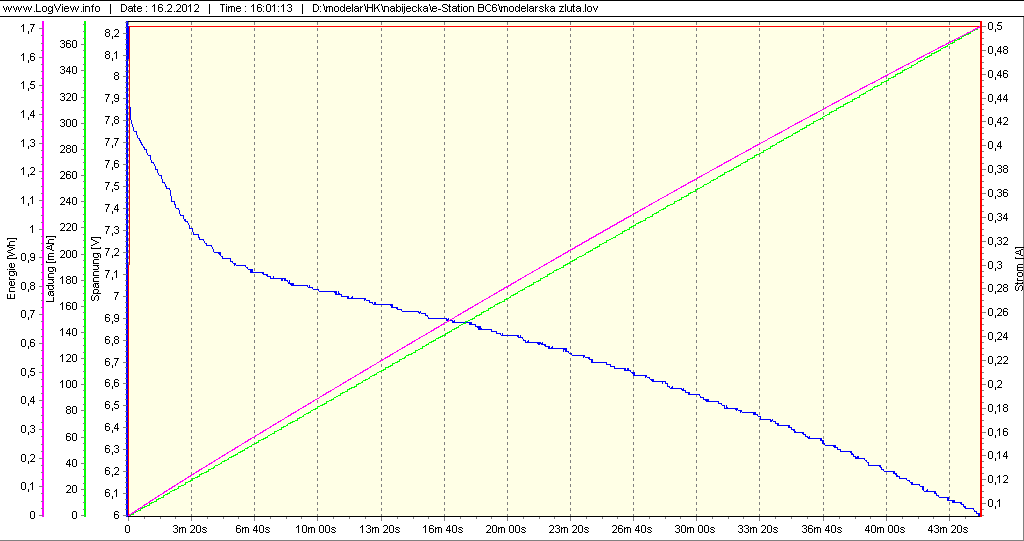Click the 30m 00s time axis marker
The width and height of the screenshot is (1024, 541).
pyautogui.click(x=696, y=529)
